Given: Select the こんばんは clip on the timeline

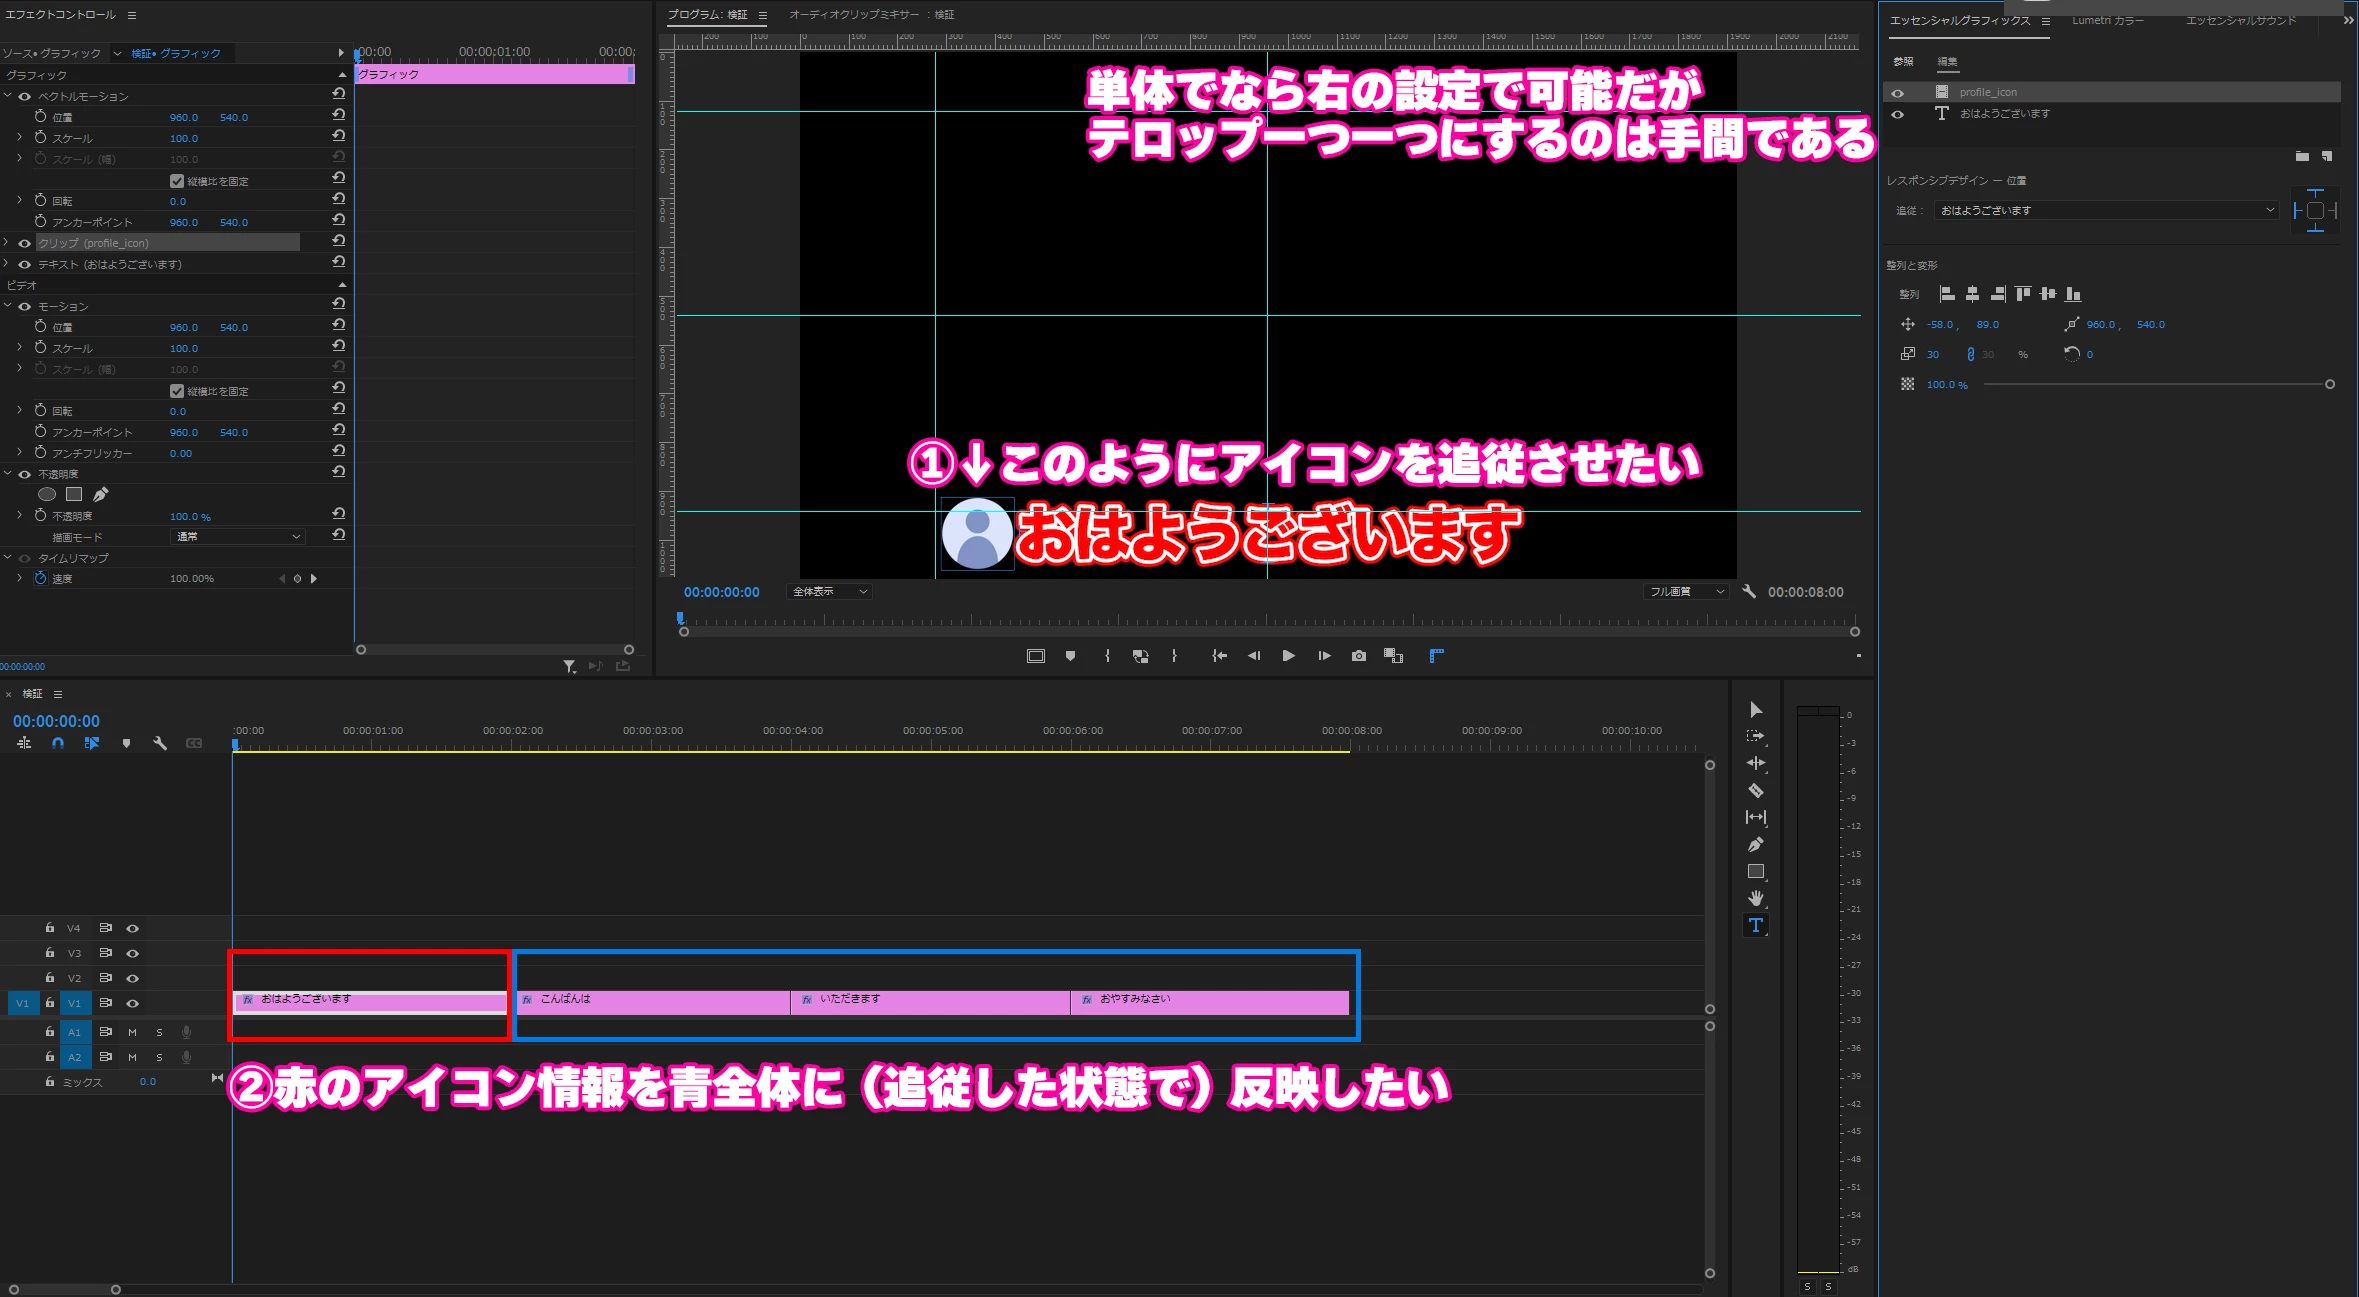Looking at the screenshot, I should (x=652, y=1002).
